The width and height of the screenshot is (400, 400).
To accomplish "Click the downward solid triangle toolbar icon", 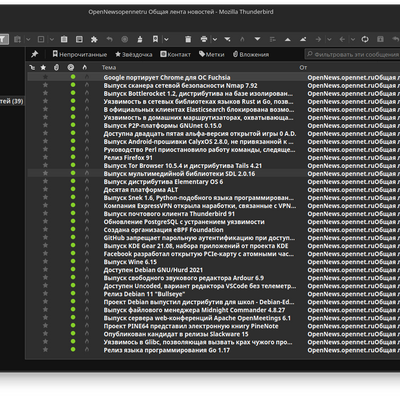I will point(257,39).
